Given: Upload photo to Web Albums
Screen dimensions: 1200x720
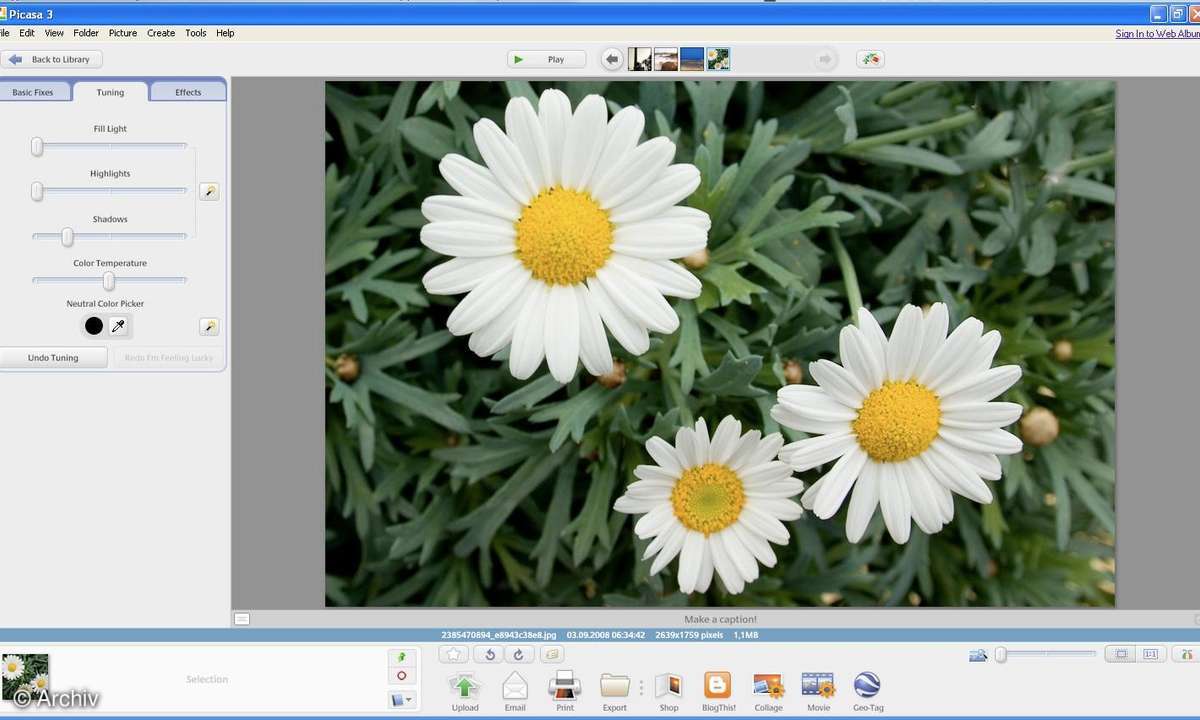Looking at the screenshot, I should coord(465,691).
